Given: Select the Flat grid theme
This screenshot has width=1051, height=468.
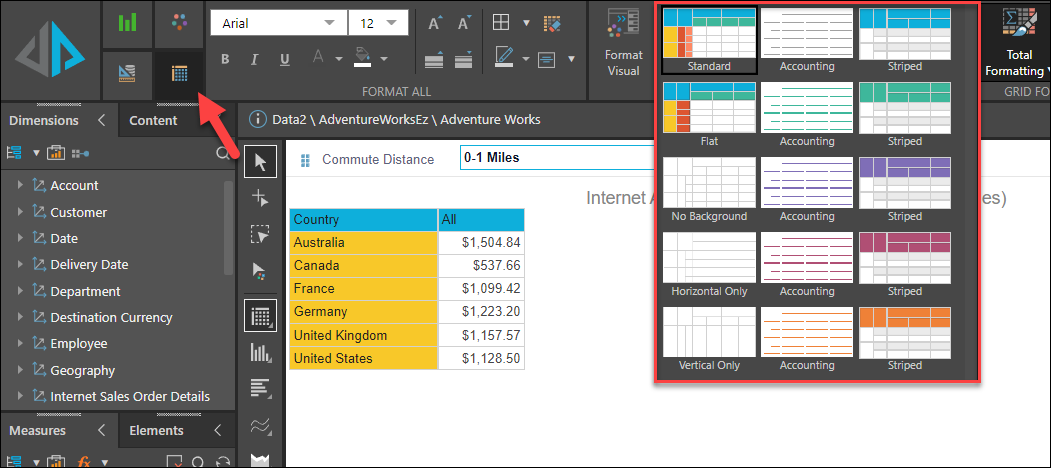Looking at the screenshot, I should 709,111.
